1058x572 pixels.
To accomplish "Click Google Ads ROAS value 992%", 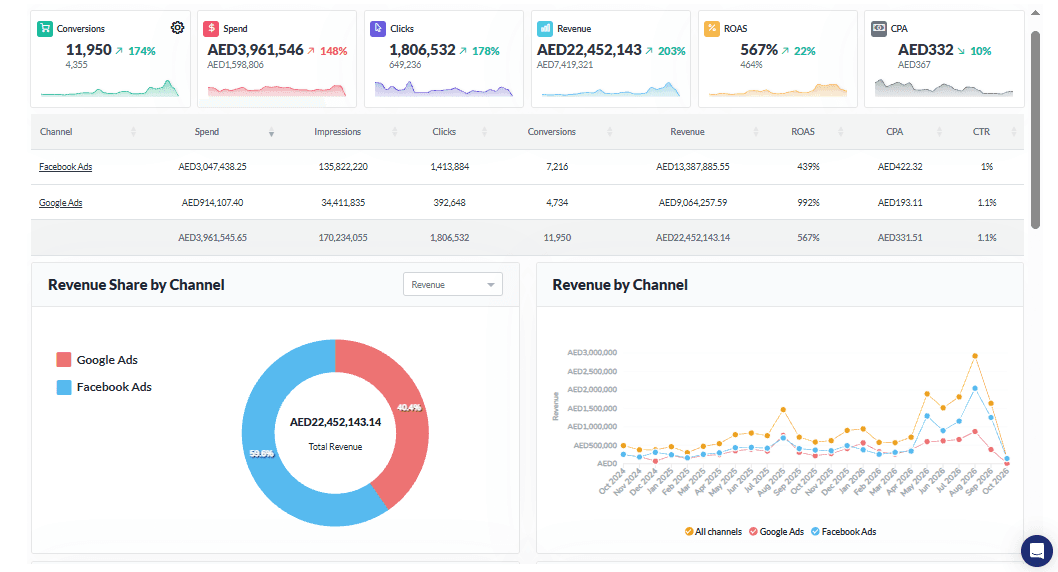I will pos(808,202).
